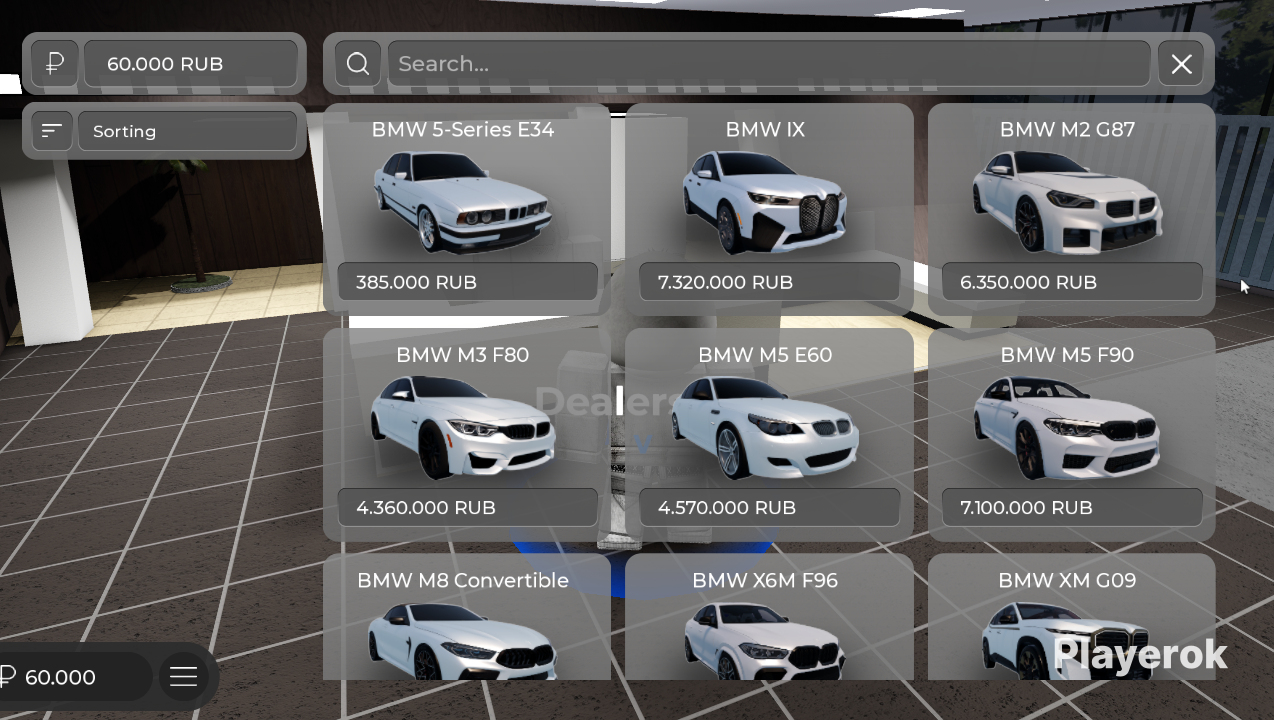Click the sorting filter icon

[52, 131]
